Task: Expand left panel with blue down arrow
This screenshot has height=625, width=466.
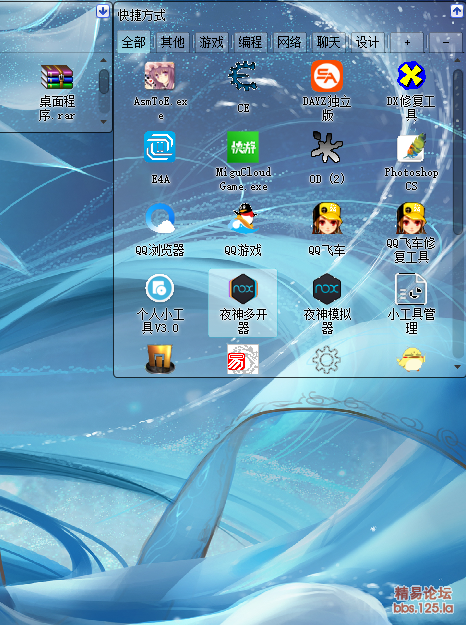Action: click(x=103, y=12)
